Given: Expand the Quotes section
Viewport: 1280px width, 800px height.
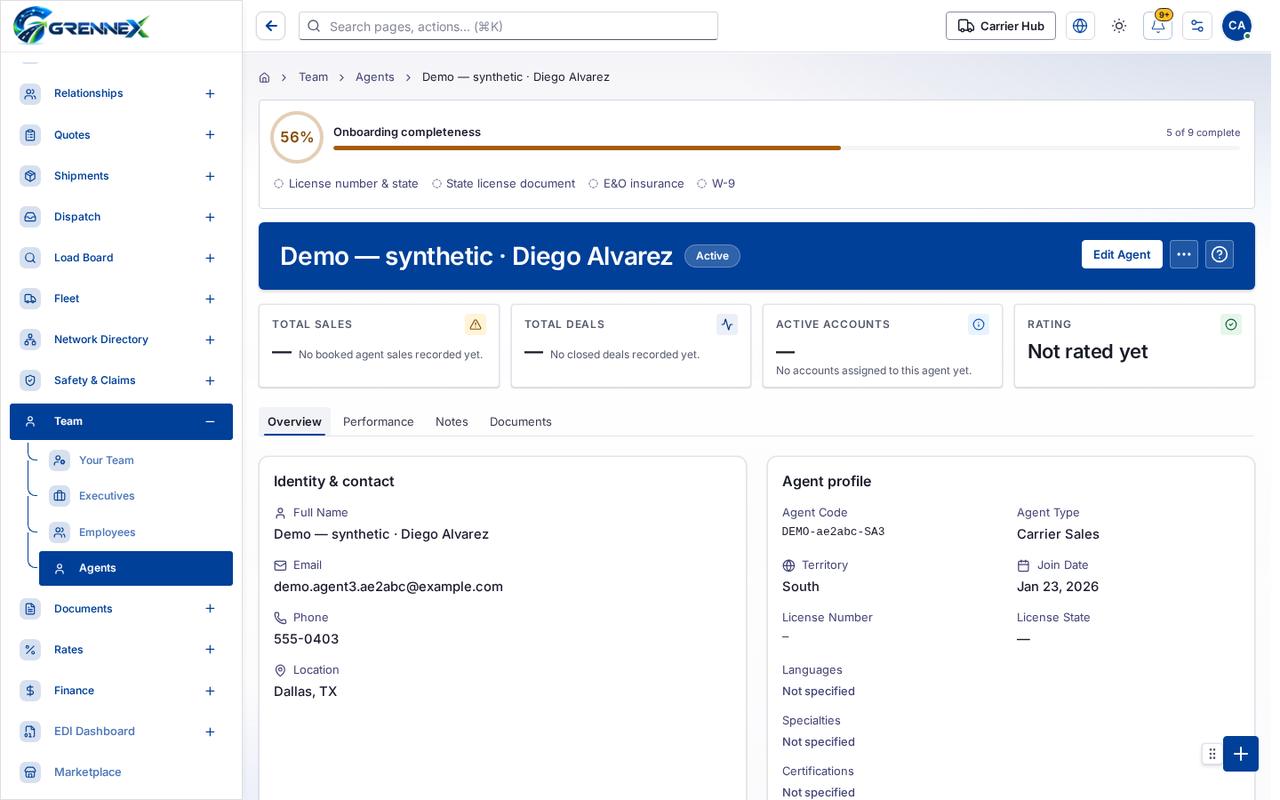Looking at the screenshot, I should point(210,135).
